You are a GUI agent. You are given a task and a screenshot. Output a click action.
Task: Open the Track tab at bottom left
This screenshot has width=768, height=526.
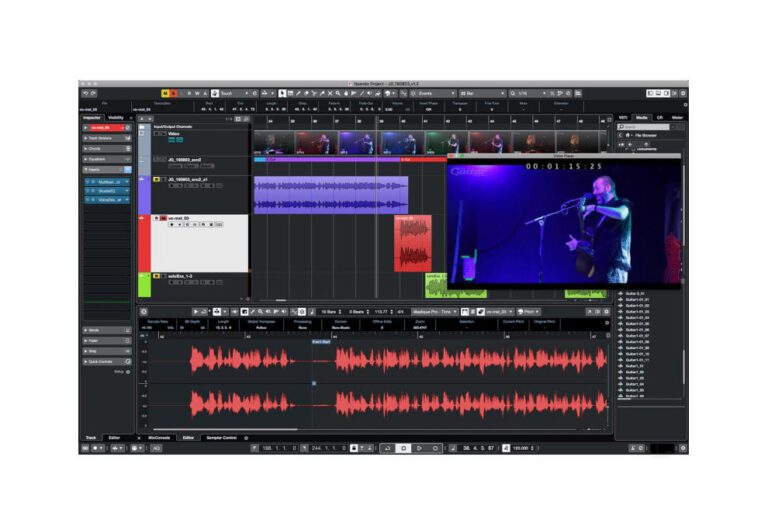tap(91, 438)
